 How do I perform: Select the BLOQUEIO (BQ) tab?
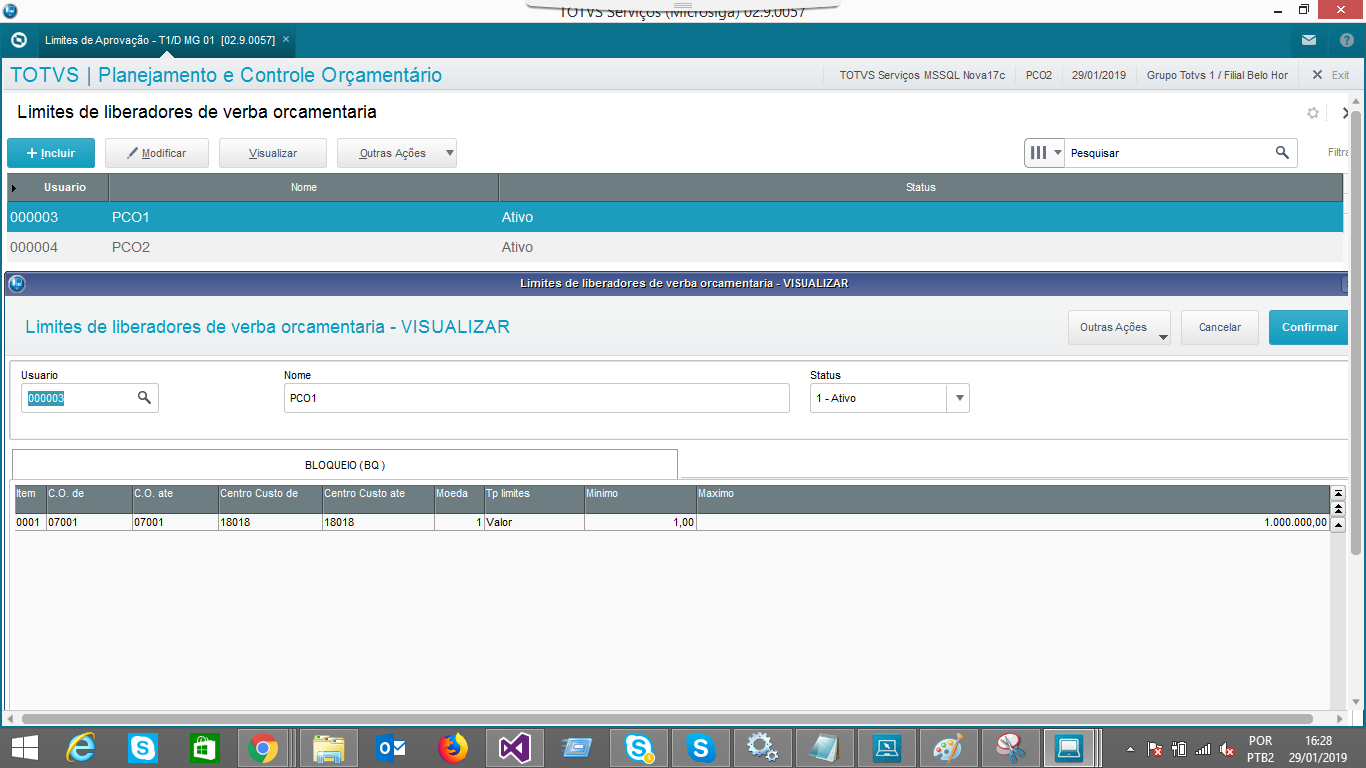pos(345,465)
